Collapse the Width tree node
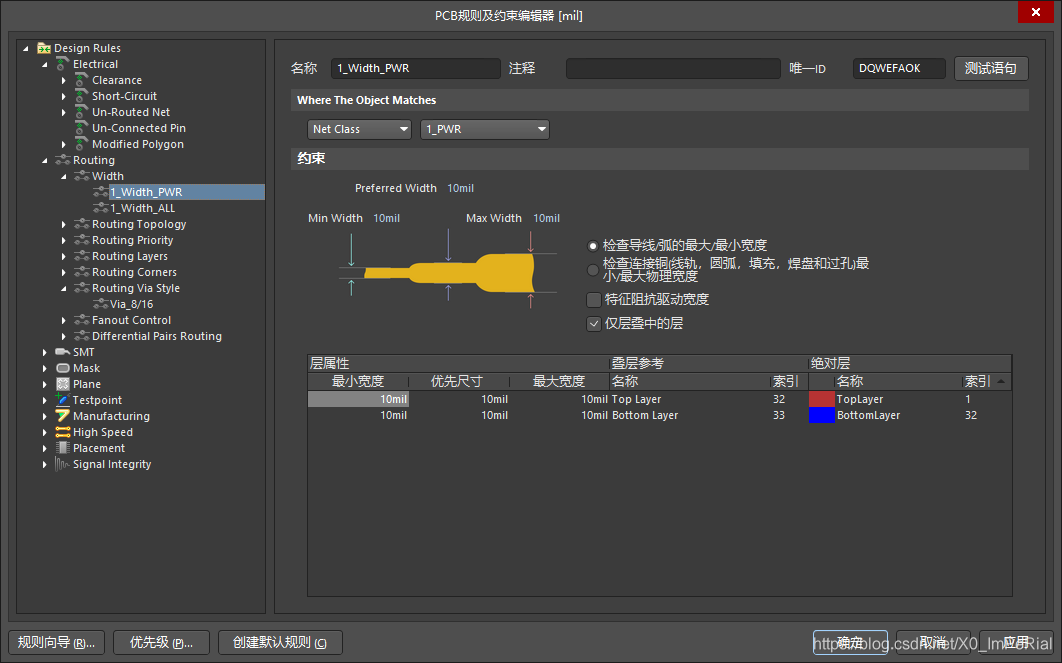 pos(64,176)
